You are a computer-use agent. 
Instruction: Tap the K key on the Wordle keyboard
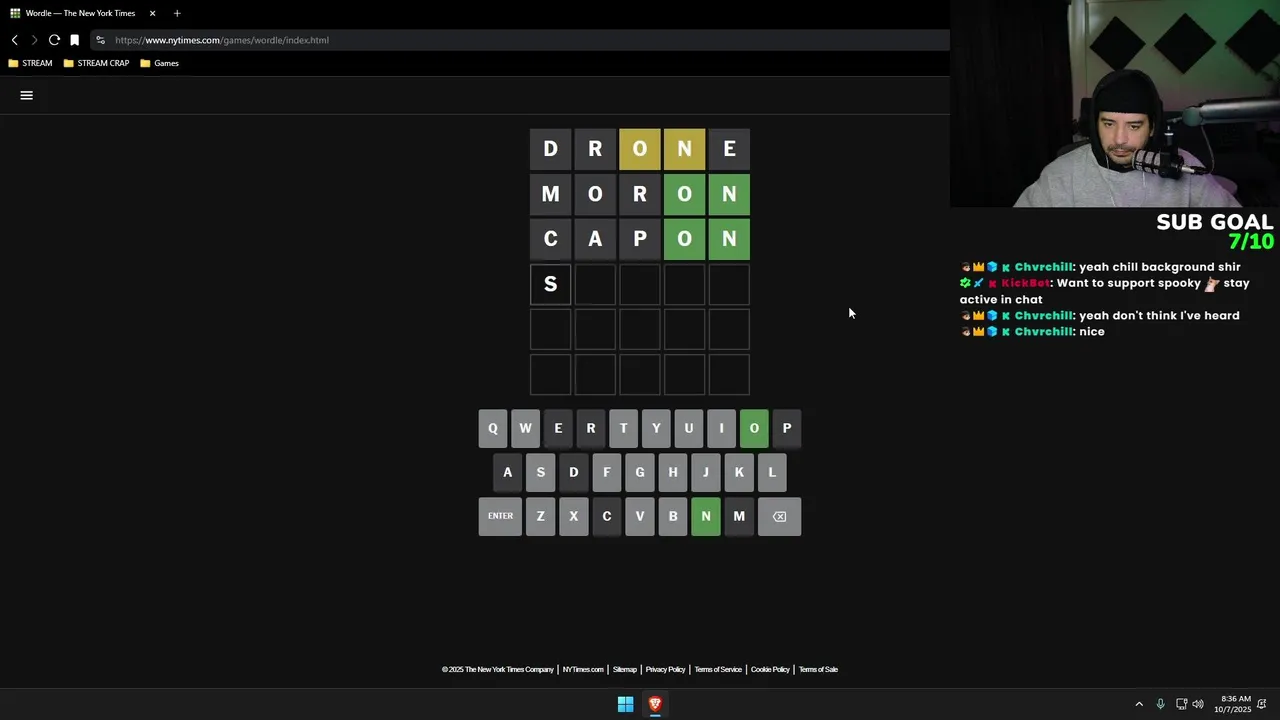(x=739, y=472)
